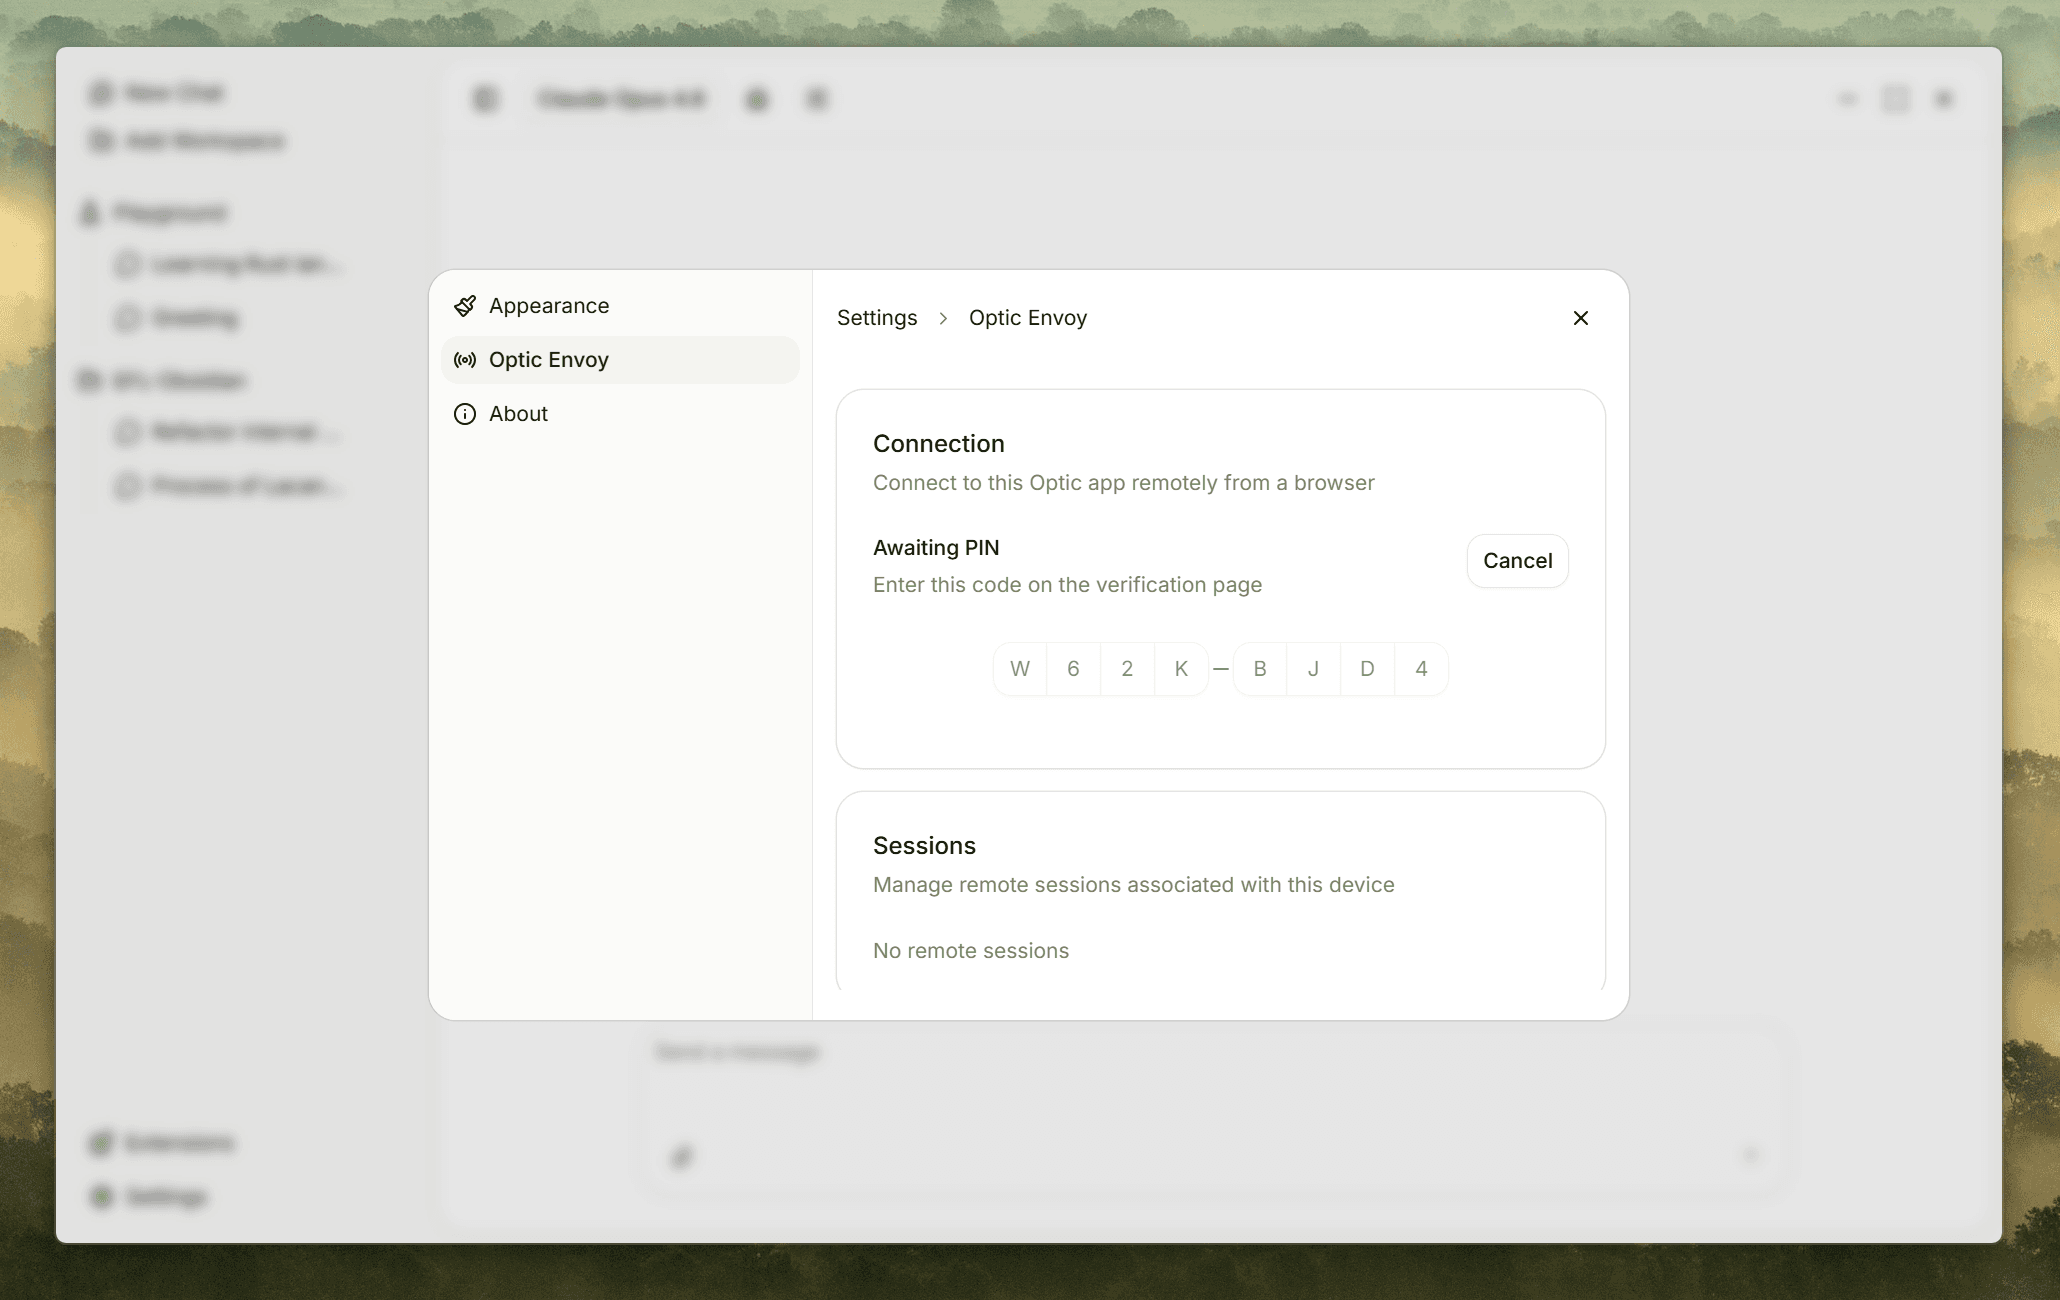Click the info circle icon beside About
The image size is (2060, 1300).
[465, 414]
